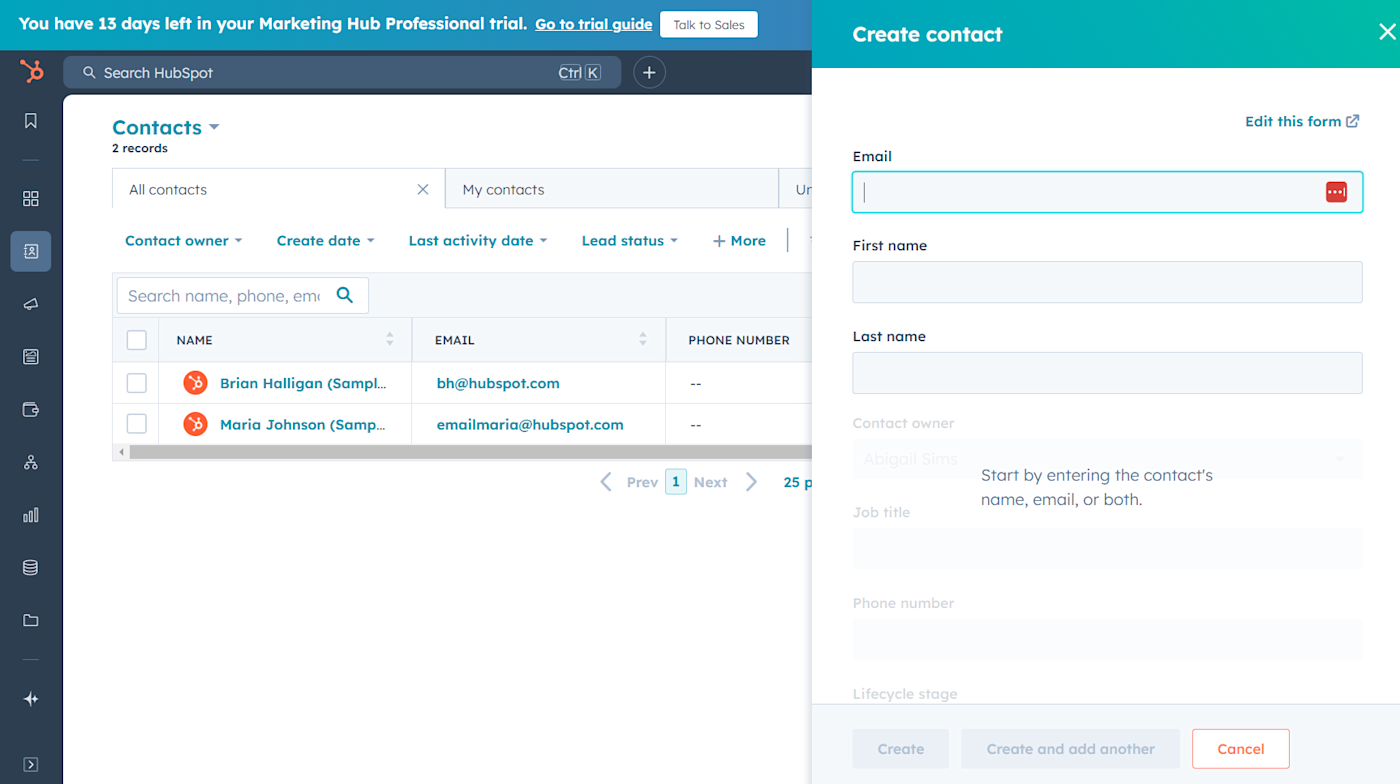Screen dimensions: 1400x784
Task: Close the Create contact panel
Action: [1386, 33]
